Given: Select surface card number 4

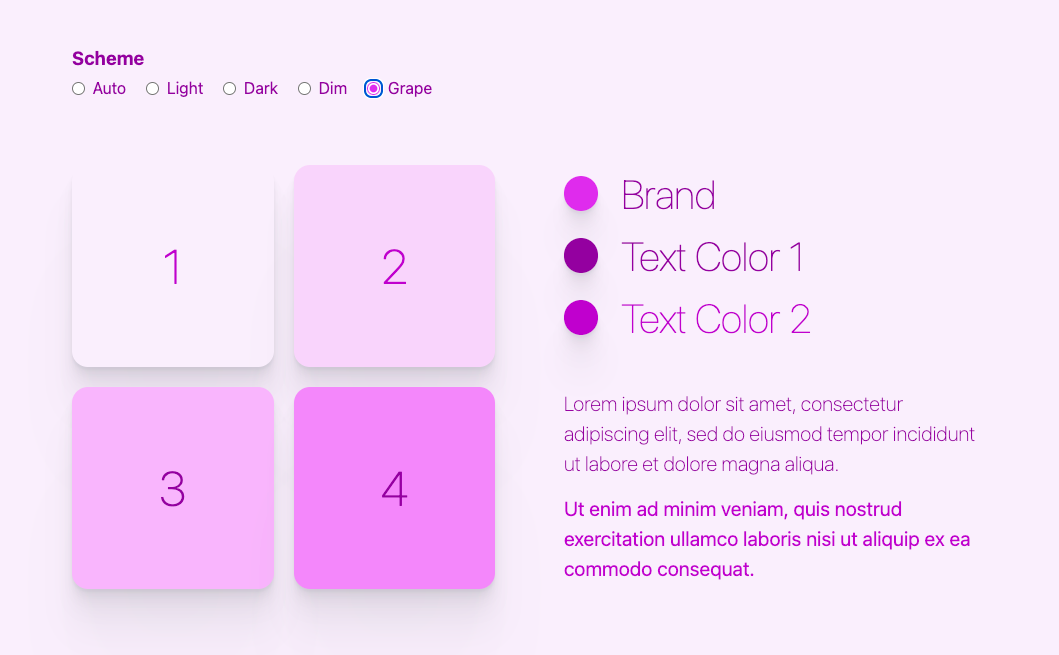Looking at the screenshot, I should 394,488.
